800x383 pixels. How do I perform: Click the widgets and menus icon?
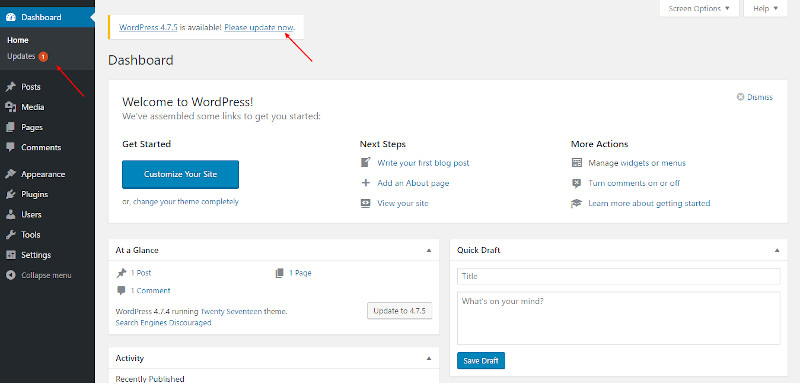coord(577,163)
